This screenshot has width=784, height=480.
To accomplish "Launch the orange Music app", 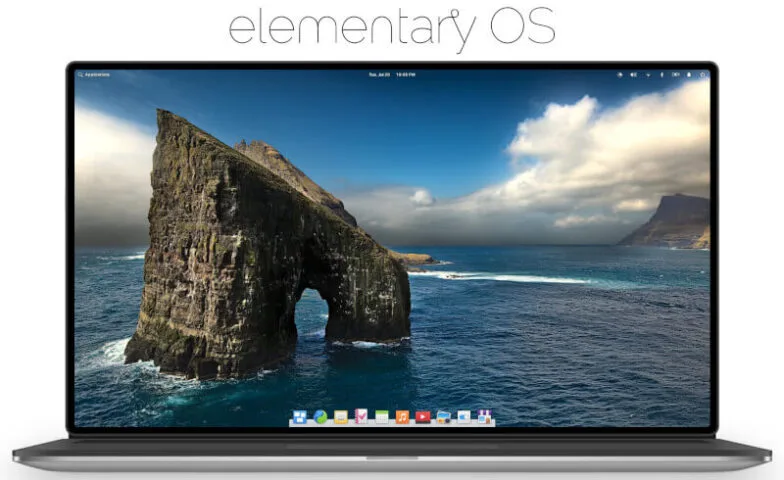I will tap(402, 416).
